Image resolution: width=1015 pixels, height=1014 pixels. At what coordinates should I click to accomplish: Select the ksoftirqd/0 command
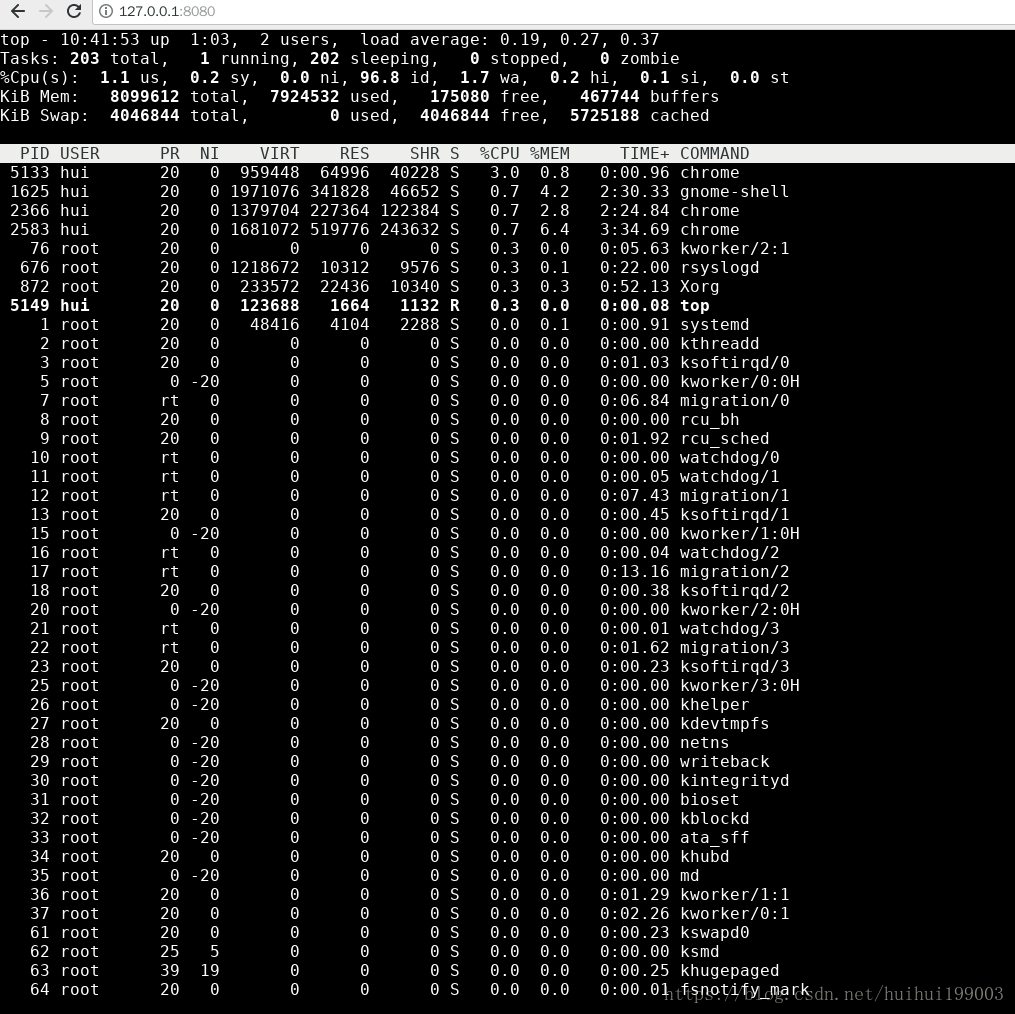[735, 363]
